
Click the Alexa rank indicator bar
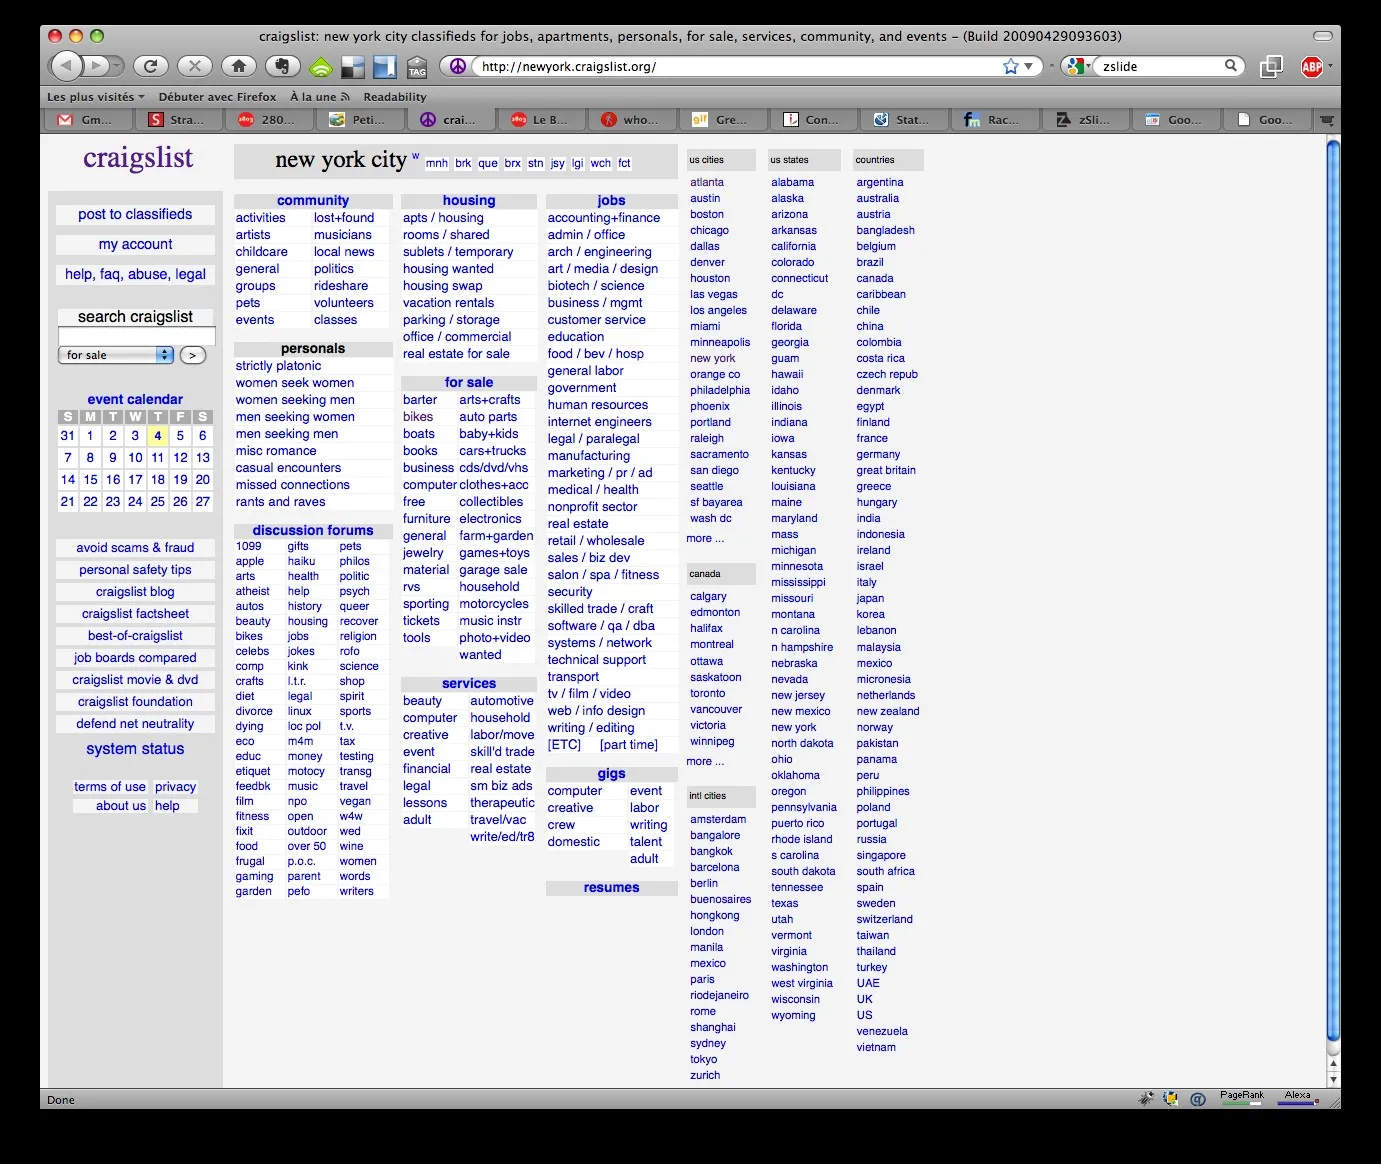tap(1298, 1098)
